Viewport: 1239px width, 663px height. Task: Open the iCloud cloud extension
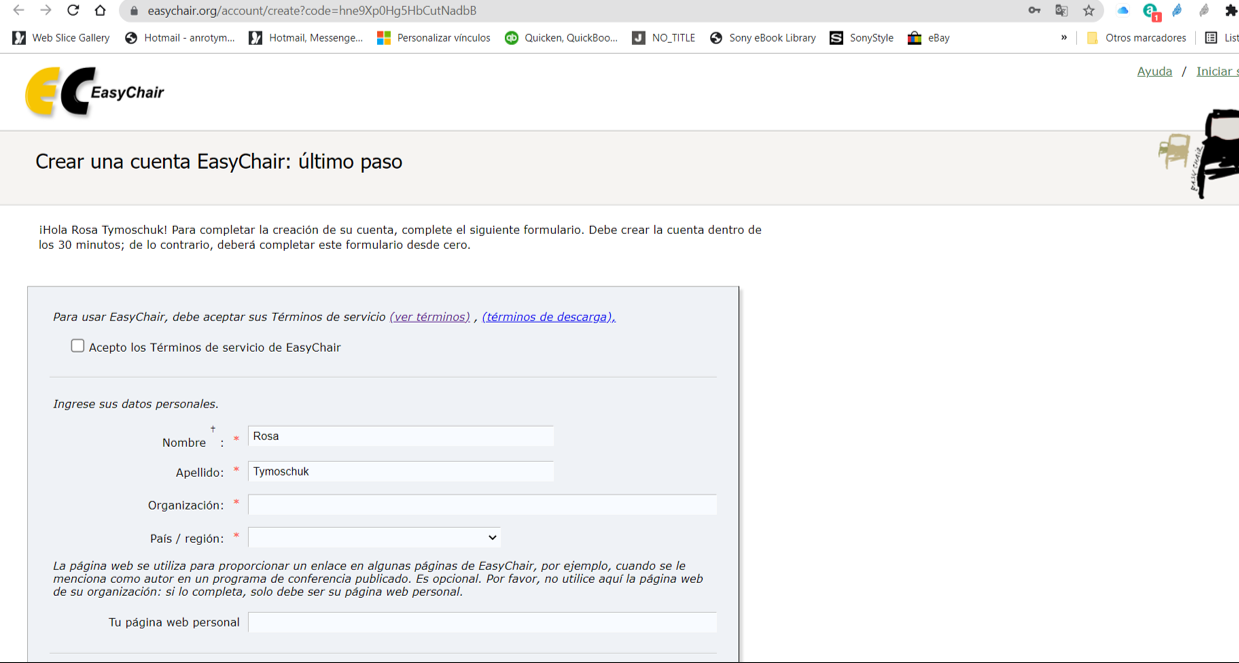(x=1123, y=11)
